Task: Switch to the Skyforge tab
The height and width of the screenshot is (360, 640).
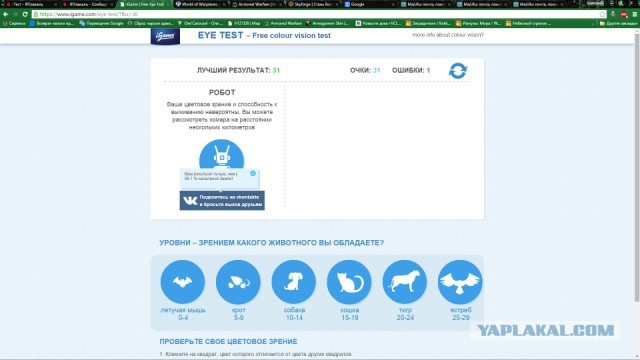Action: point(313,4)
